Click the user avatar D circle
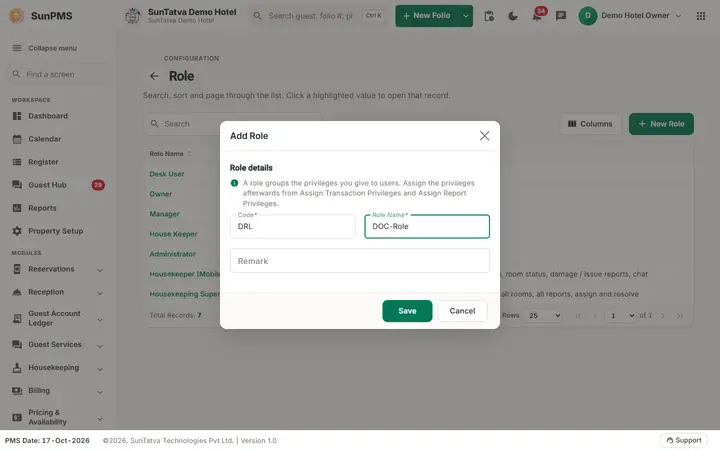Image resolution: width=720 pixels, height=450 pixels. [x=587, y=16]
